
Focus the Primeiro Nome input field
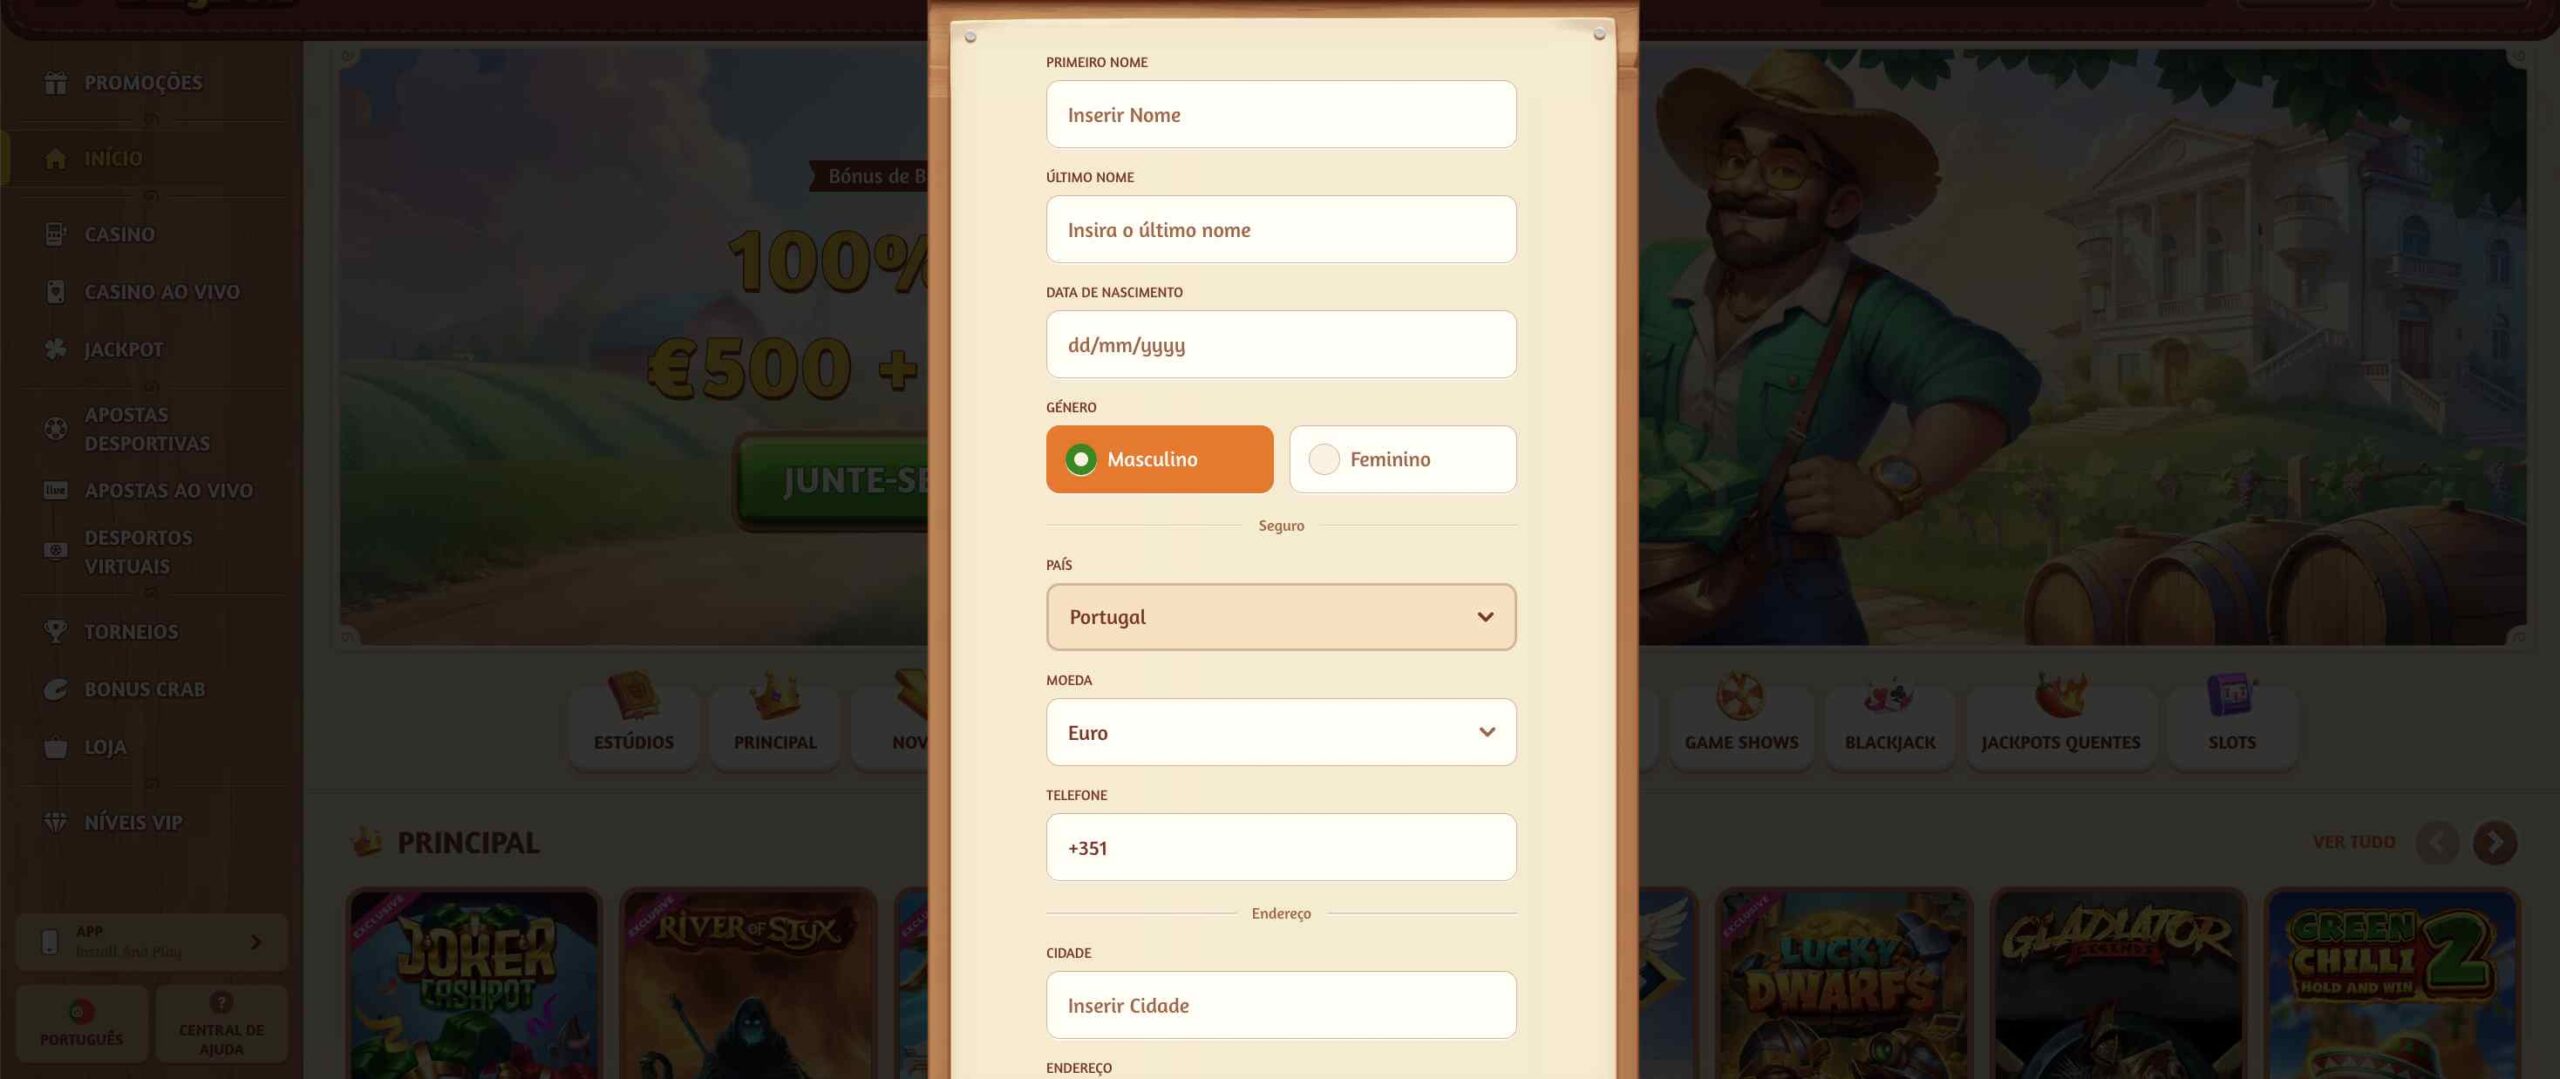1280,114
